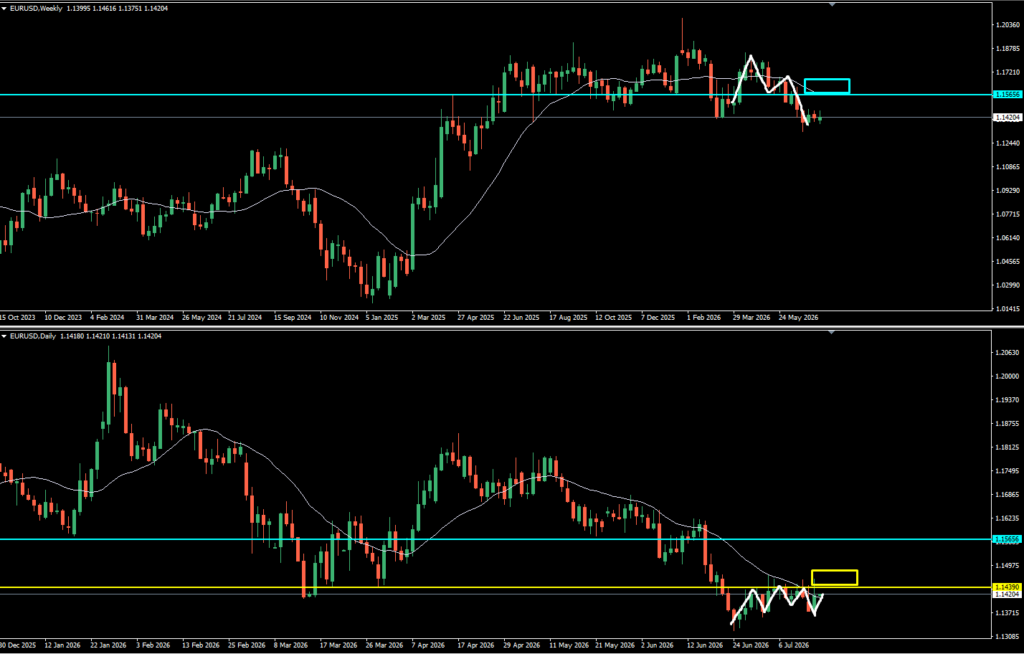Click the 15 Sep 2024 date label
1024x654 pixels.
pos(293,318)
